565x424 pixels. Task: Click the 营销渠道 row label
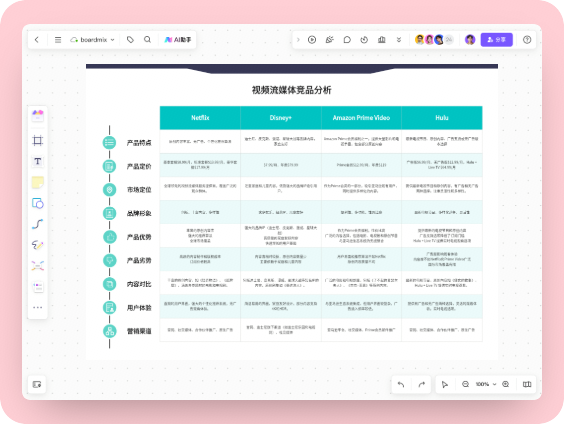[139, 331]
